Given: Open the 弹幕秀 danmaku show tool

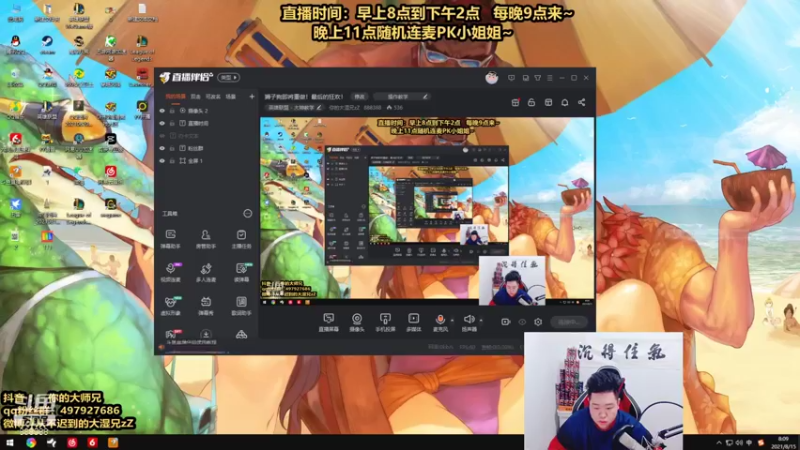Looking at the screenshot, I should click(206, 305).
